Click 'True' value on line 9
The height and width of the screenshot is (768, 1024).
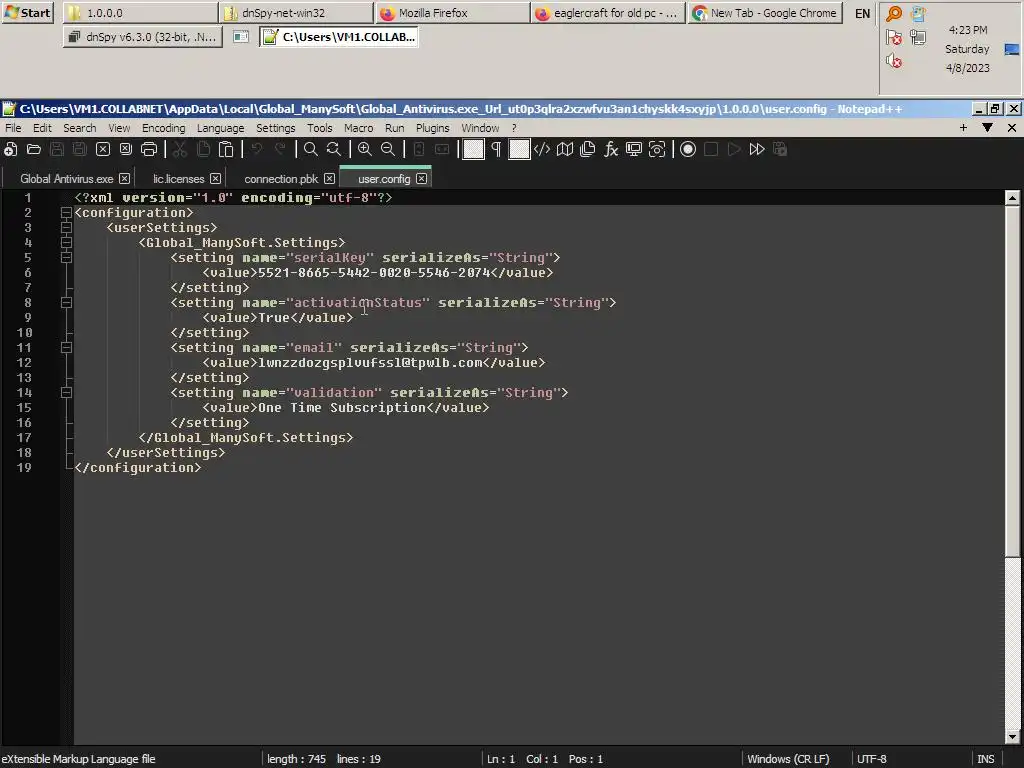[x=274, y=318]
